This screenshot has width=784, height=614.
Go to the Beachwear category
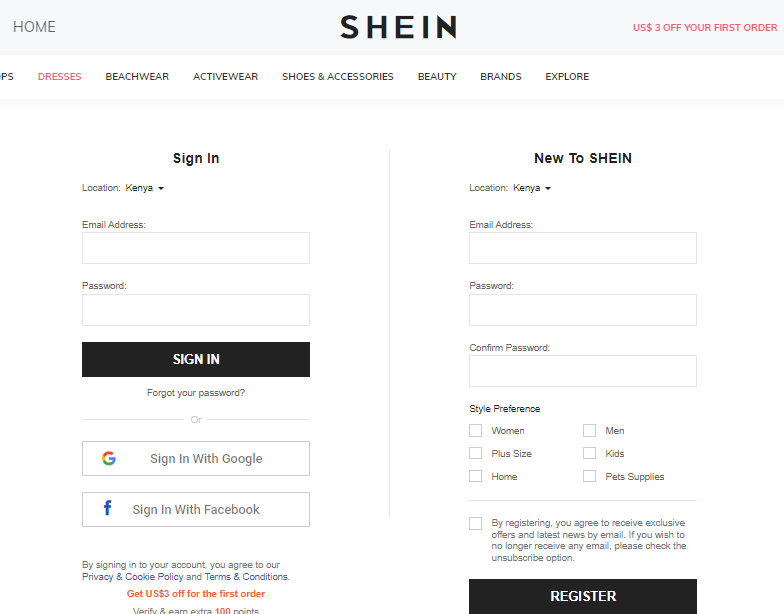pyautogui.click(x=137, y=77)
